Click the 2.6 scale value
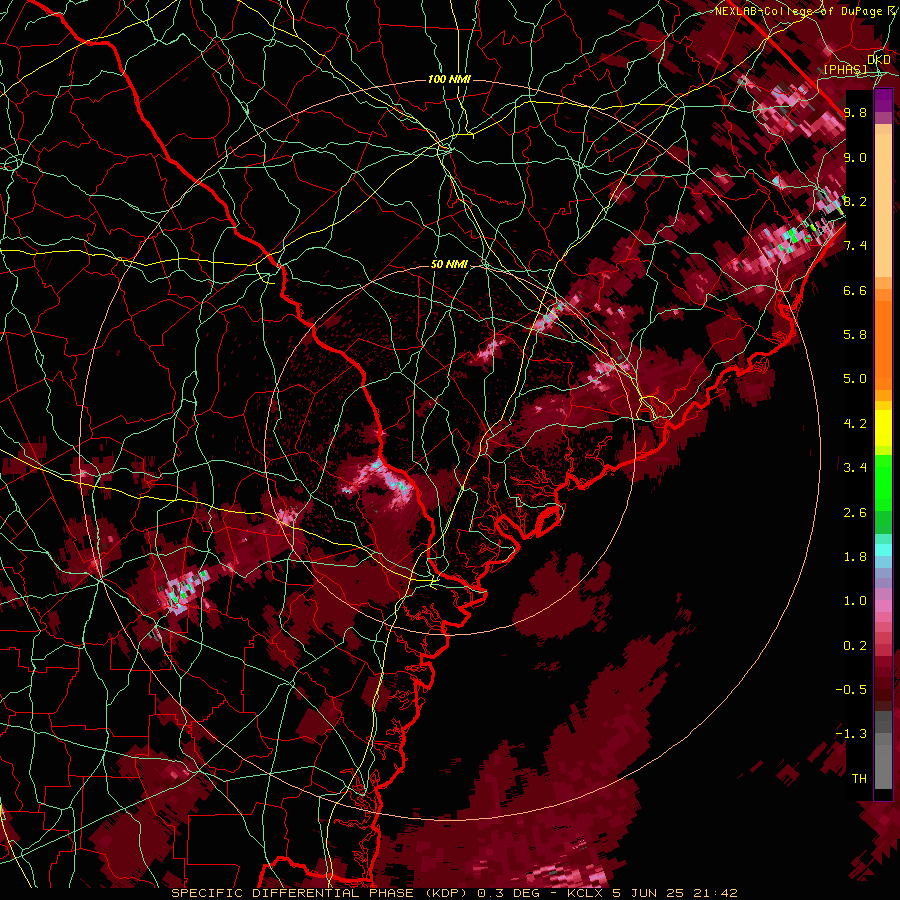900x900 pixels. click(855, 513)
